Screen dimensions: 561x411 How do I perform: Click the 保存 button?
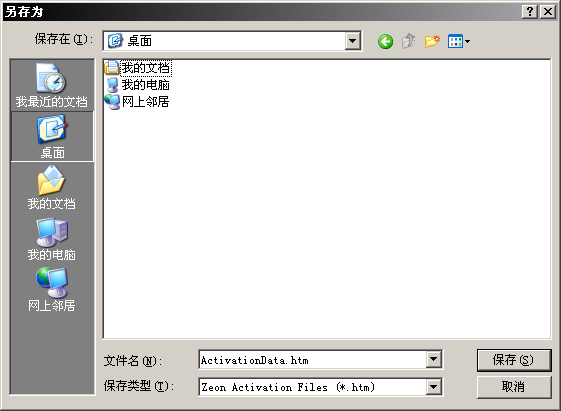click(x=514, y=360)
